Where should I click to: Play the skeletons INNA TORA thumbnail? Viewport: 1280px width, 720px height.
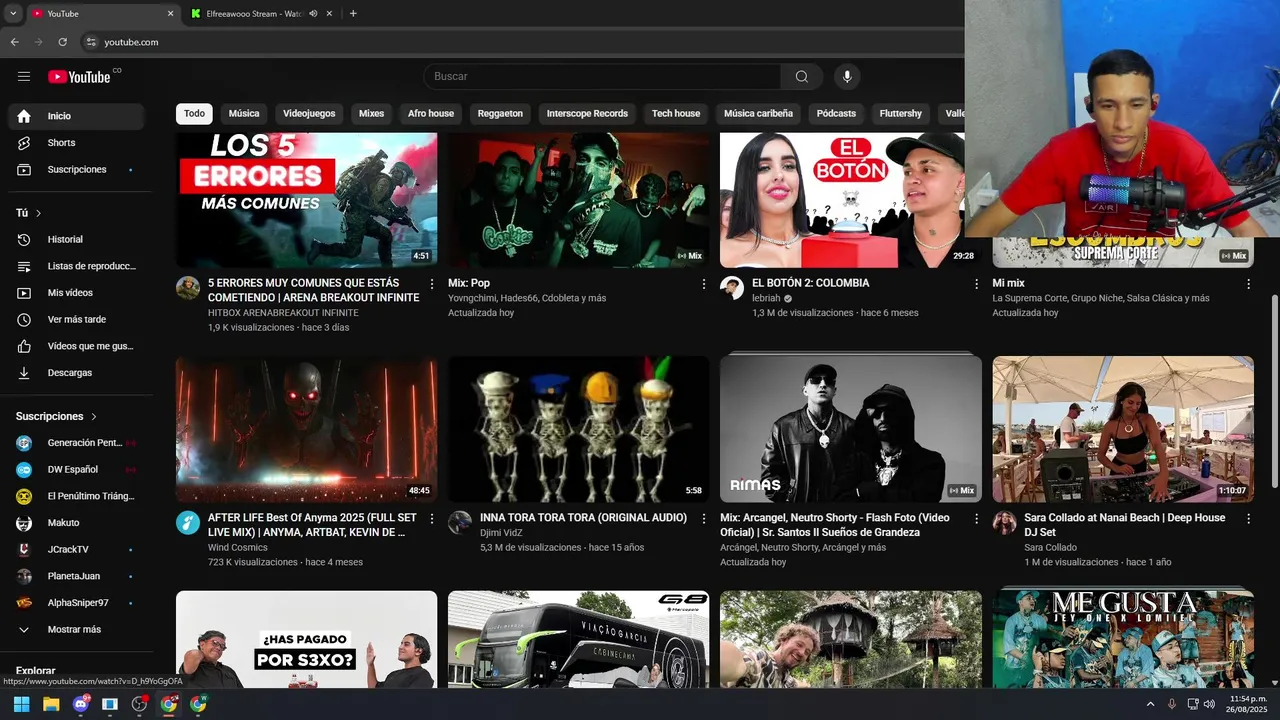pos(578,429)
